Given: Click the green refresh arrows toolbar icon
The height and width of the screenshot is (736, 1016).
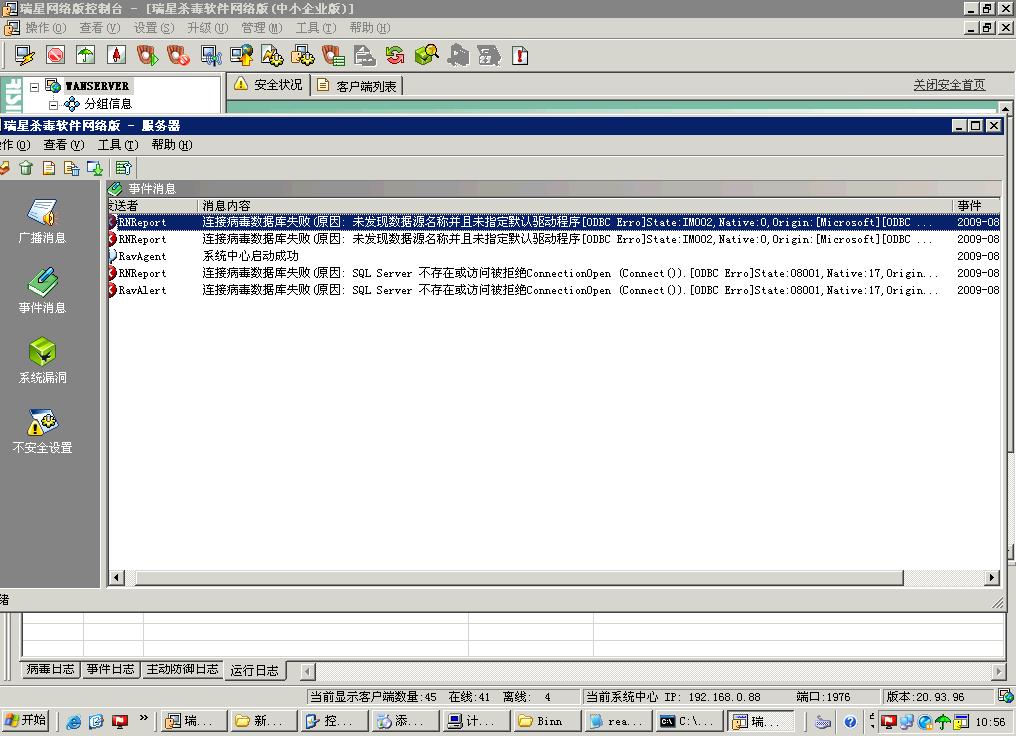Looking at the screenshot, I should coord(395,55).
